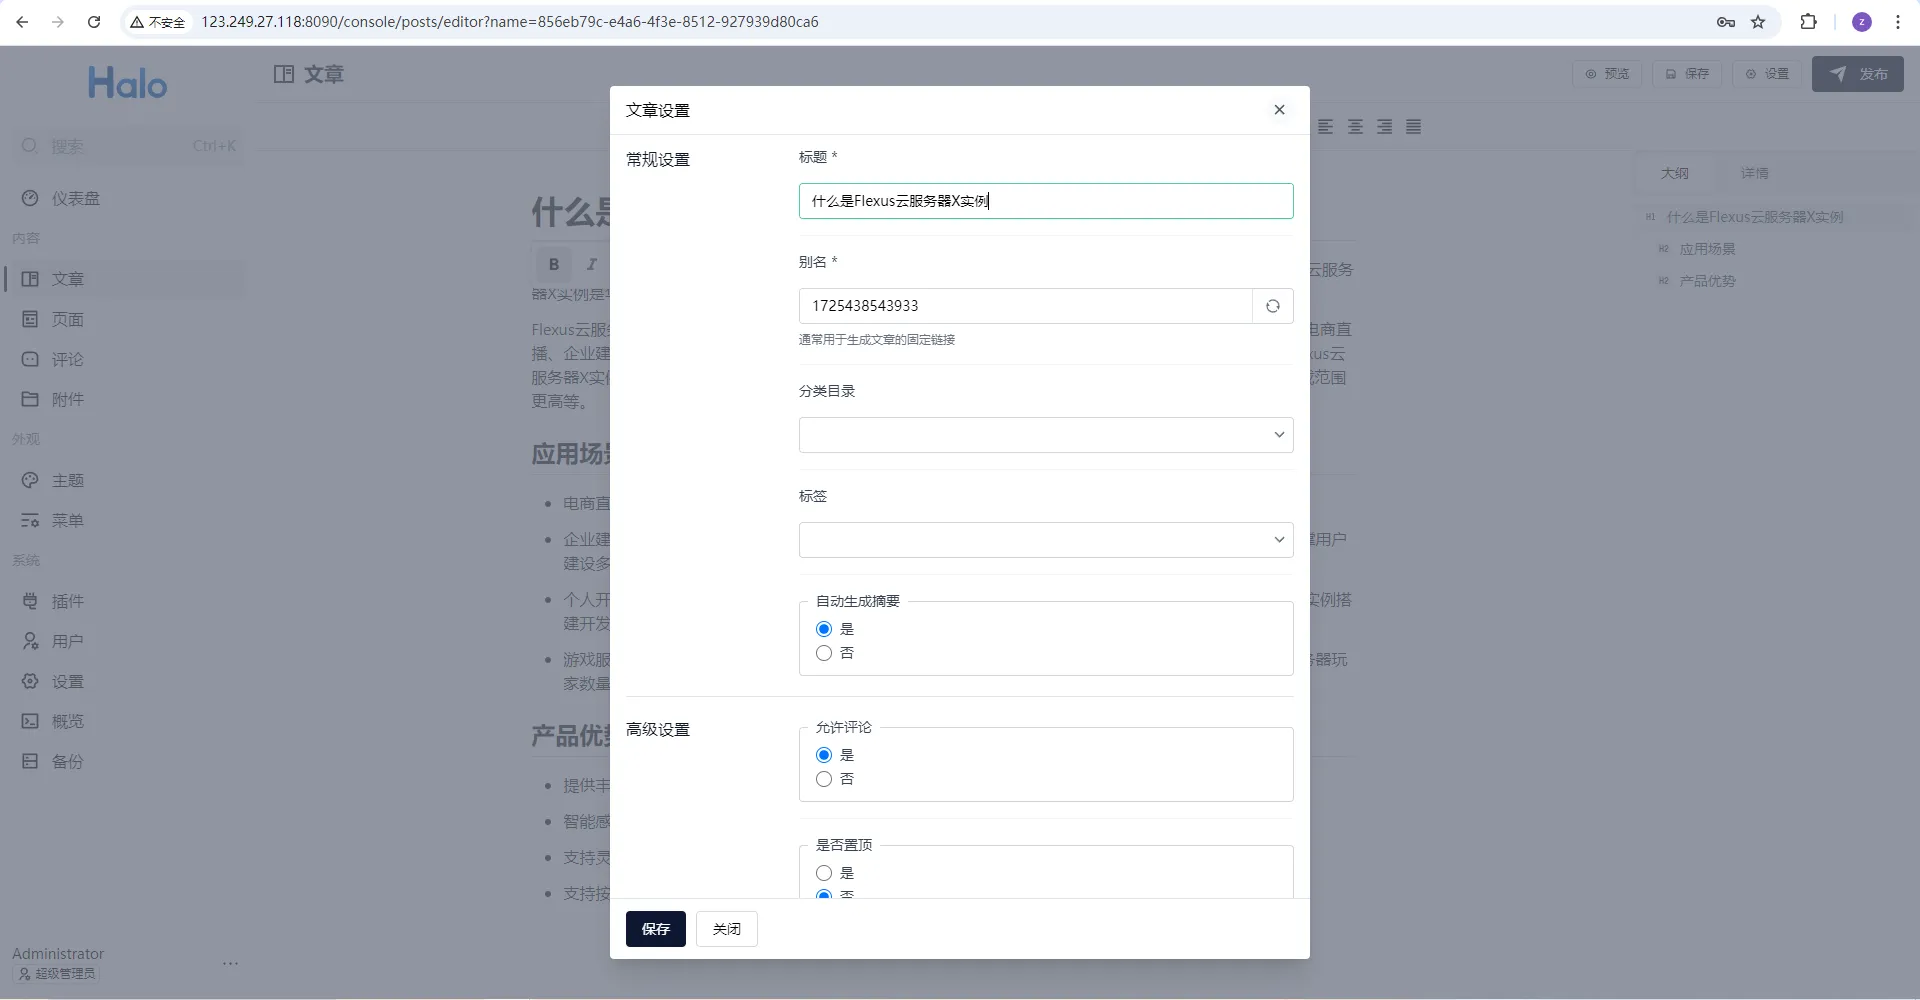Click the 评论 comment icon
The image size is (1920, 1000).
tap(30, 359)
